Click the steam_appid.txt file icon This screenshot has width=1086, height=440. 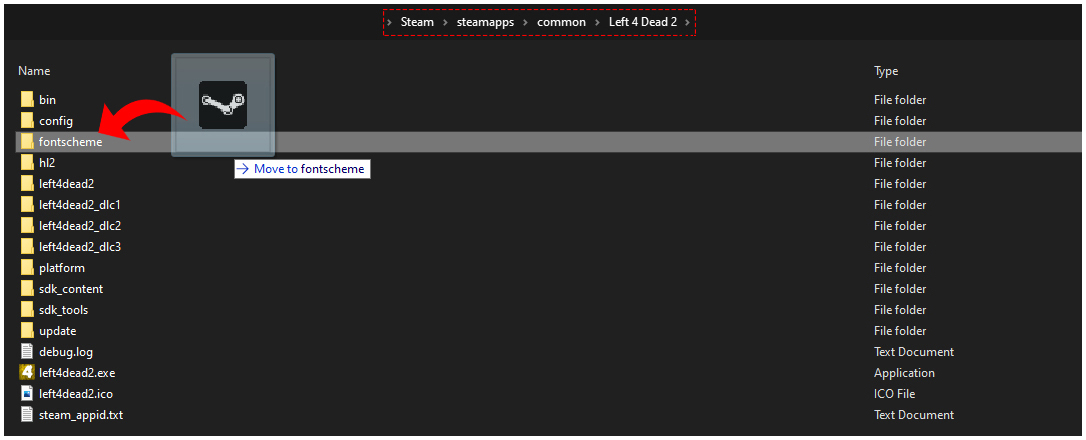(x=27, y=415)
